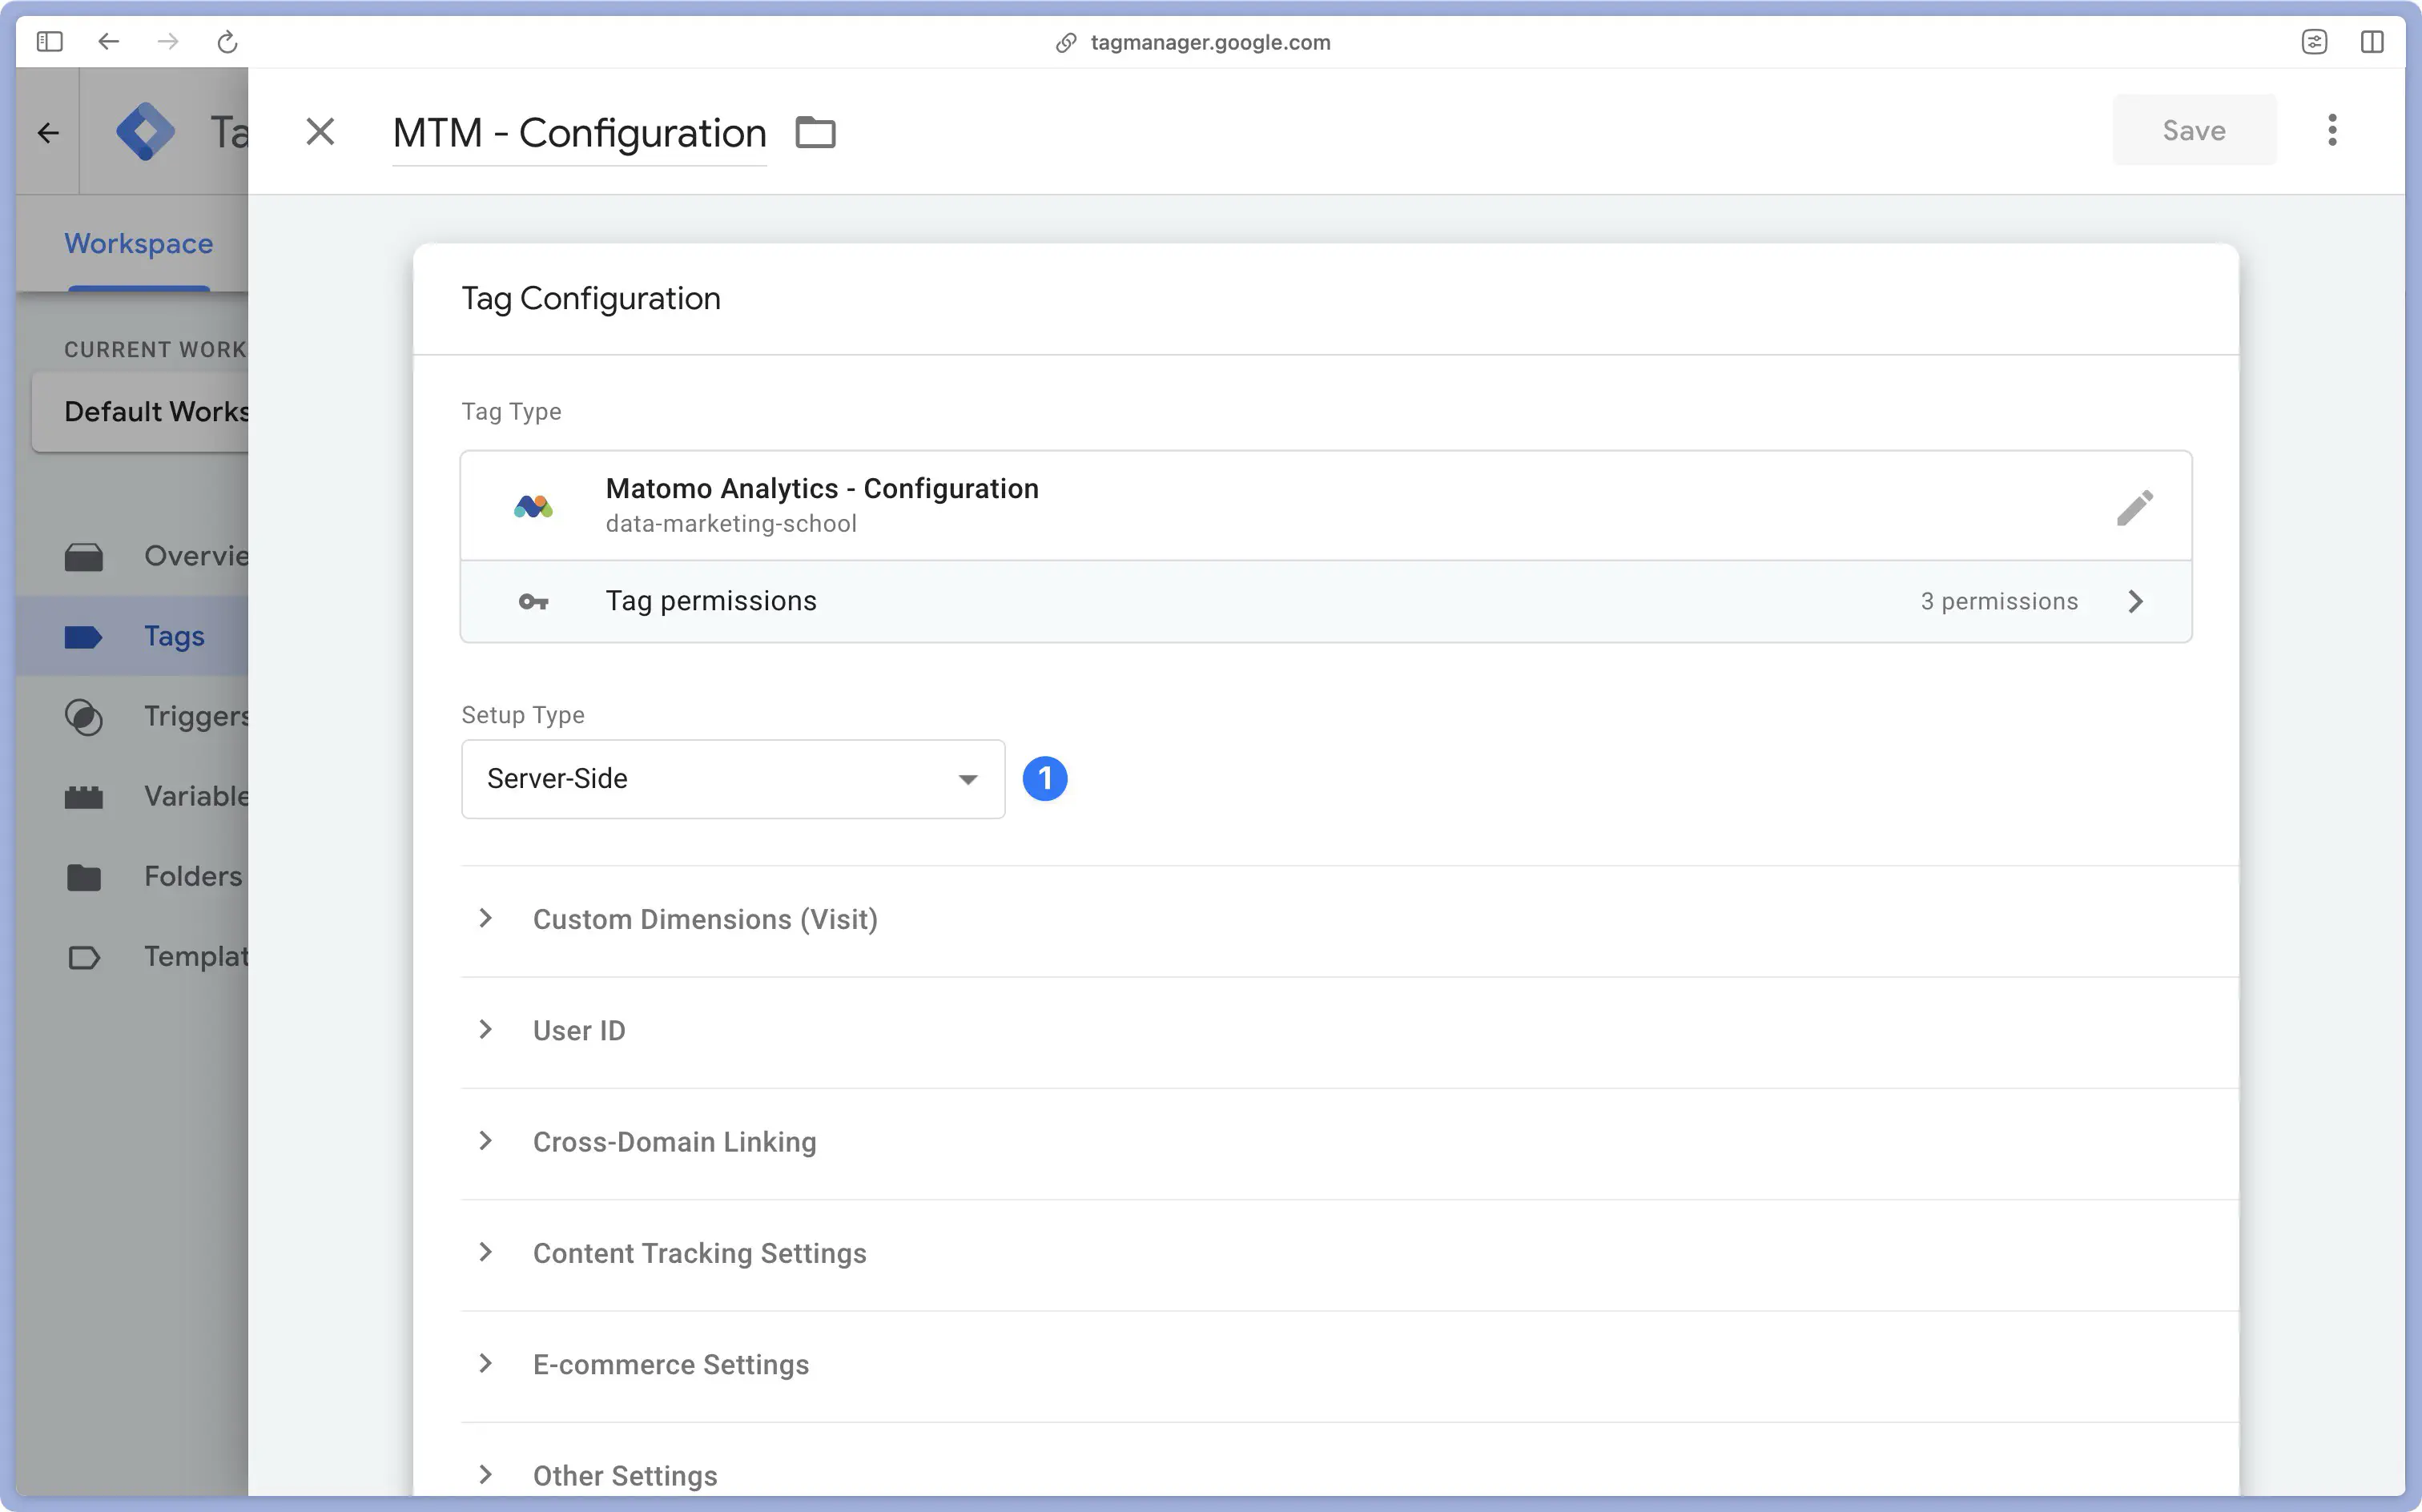Click the key icon in Tag permissions
Image resolution: width=2422 pixels, height=1512 pixels.
coord(533,601)
